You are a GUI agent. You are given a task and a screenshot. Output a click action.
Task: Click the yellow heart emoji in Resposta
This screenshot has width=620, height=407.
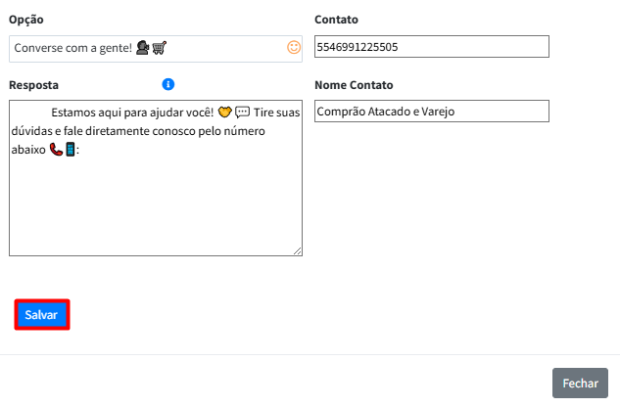pos(225,113)
